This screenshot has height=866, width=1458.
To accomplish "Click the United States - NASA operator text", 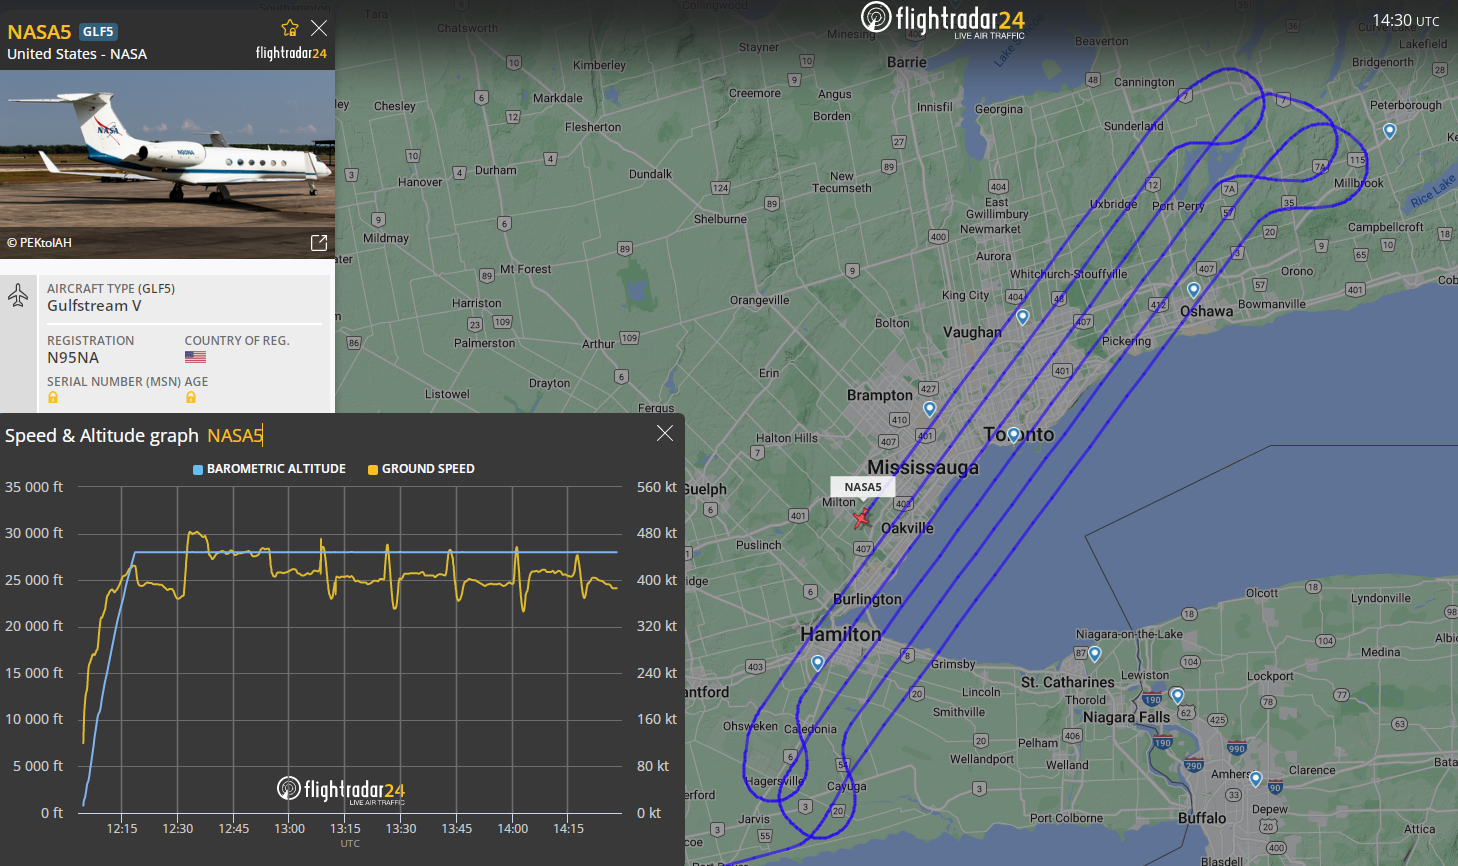I will [x=77, y=54].
